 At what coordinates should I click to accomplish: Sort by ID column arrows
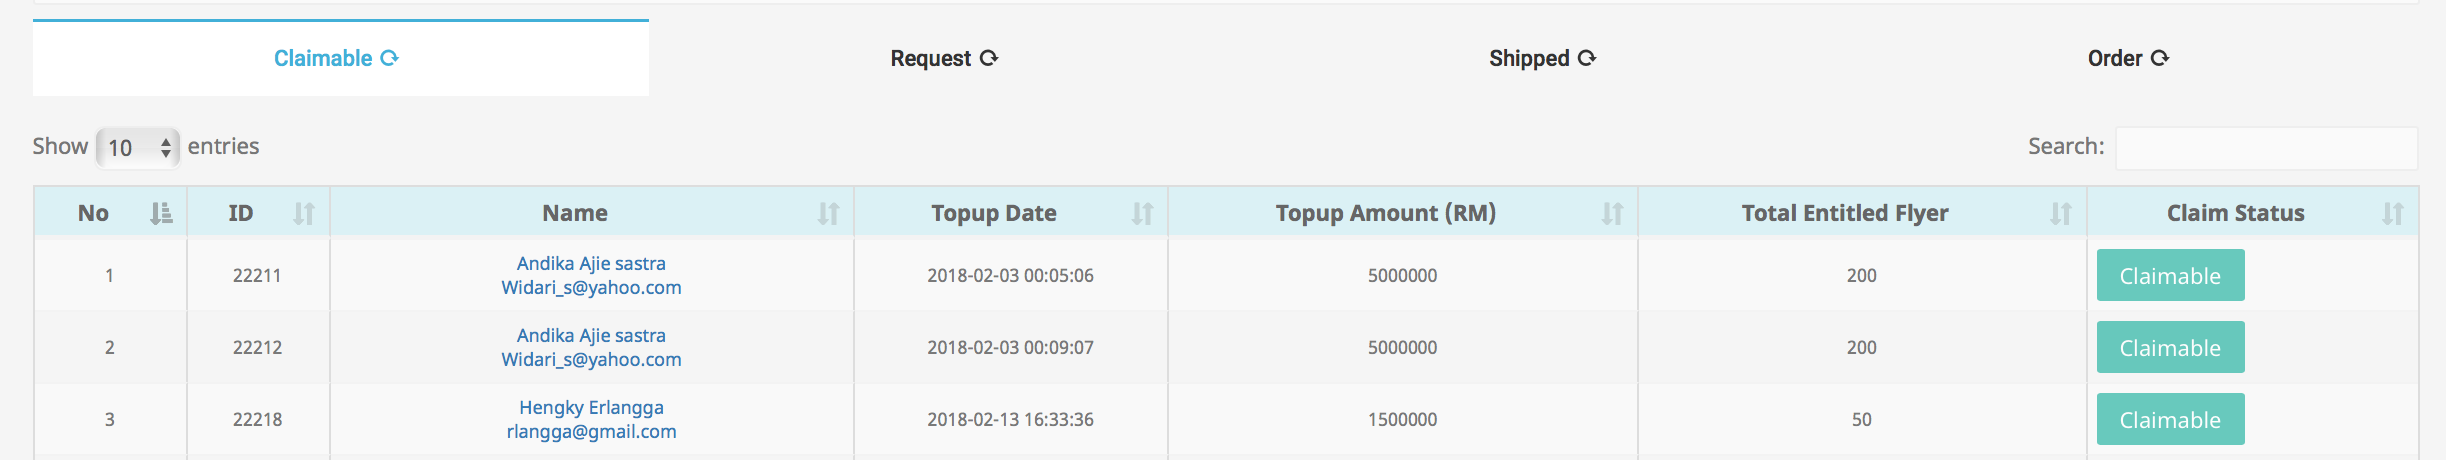[x=304, y=213]
